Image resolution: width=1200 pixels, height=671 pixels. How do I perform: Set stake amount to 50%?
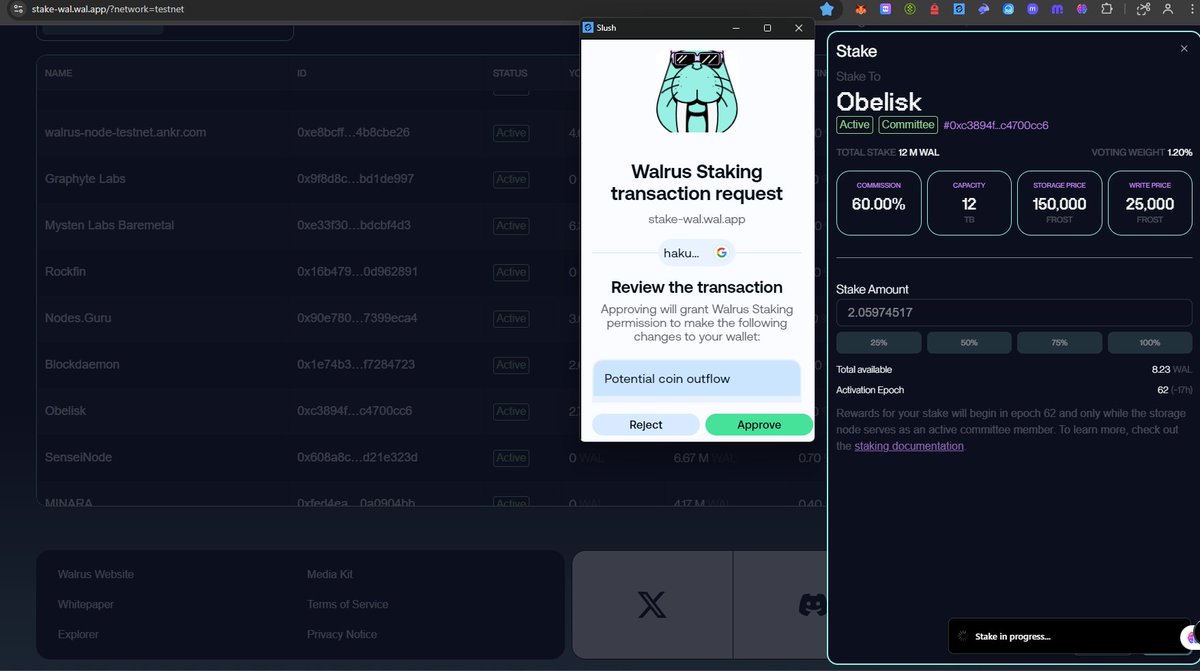969,343
